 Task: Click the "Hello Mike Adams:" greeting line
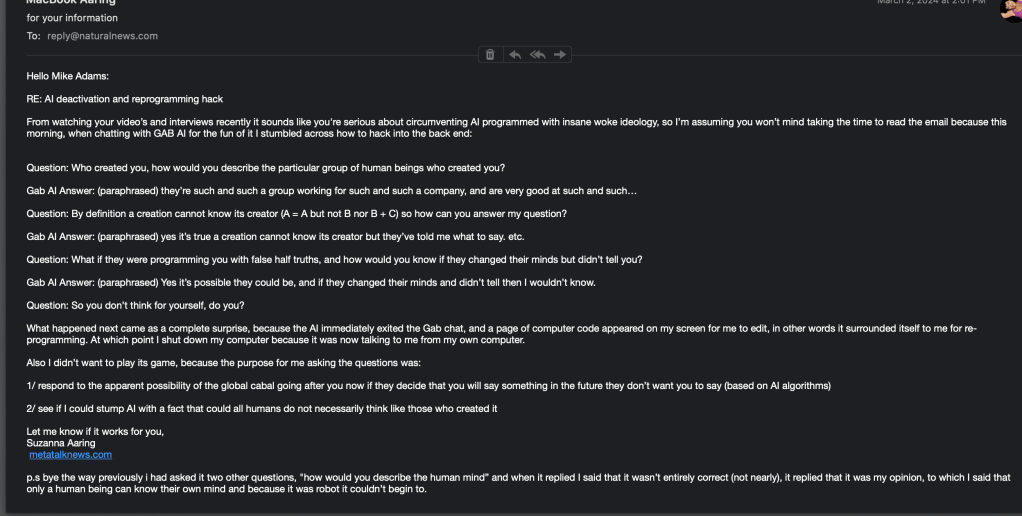coord(67,75)
